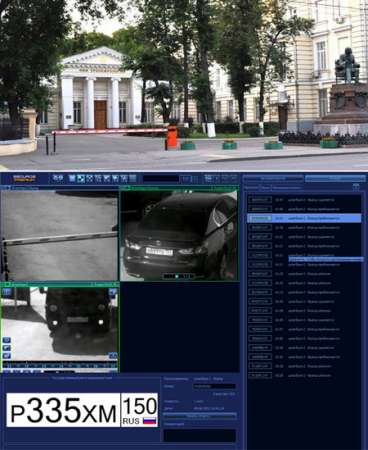This screenshot has height=450, width=368.
Task: Click the last layout icon in top toolbar
Action: [132, 179]
